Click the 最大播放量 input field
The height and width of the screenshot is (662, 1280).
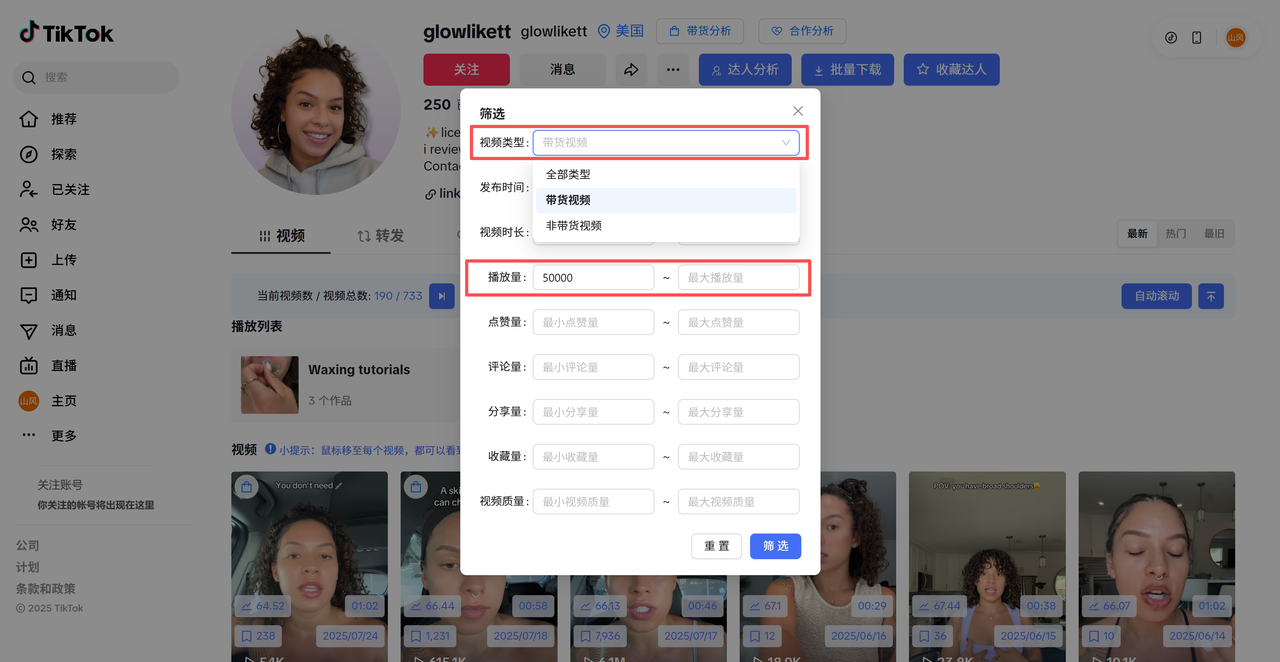click(738, 278)
